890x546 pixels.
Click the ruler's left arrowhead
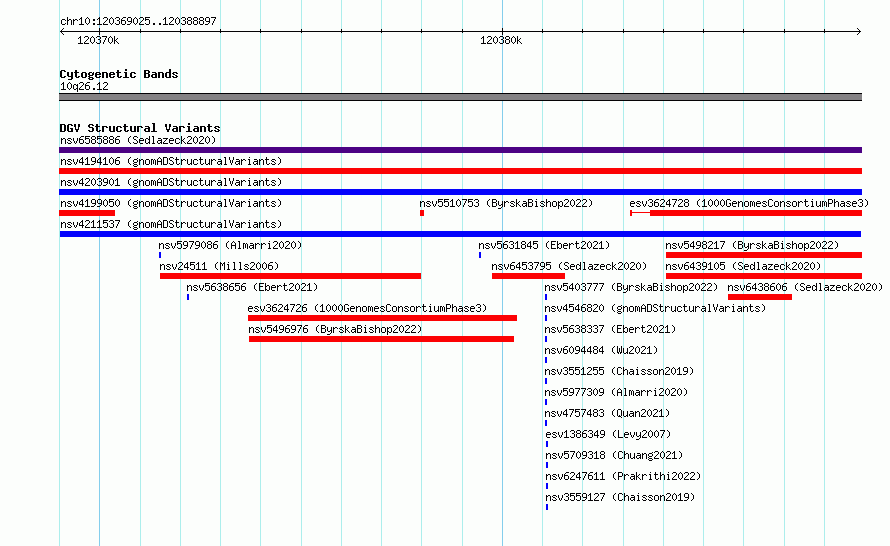point(62,32)
